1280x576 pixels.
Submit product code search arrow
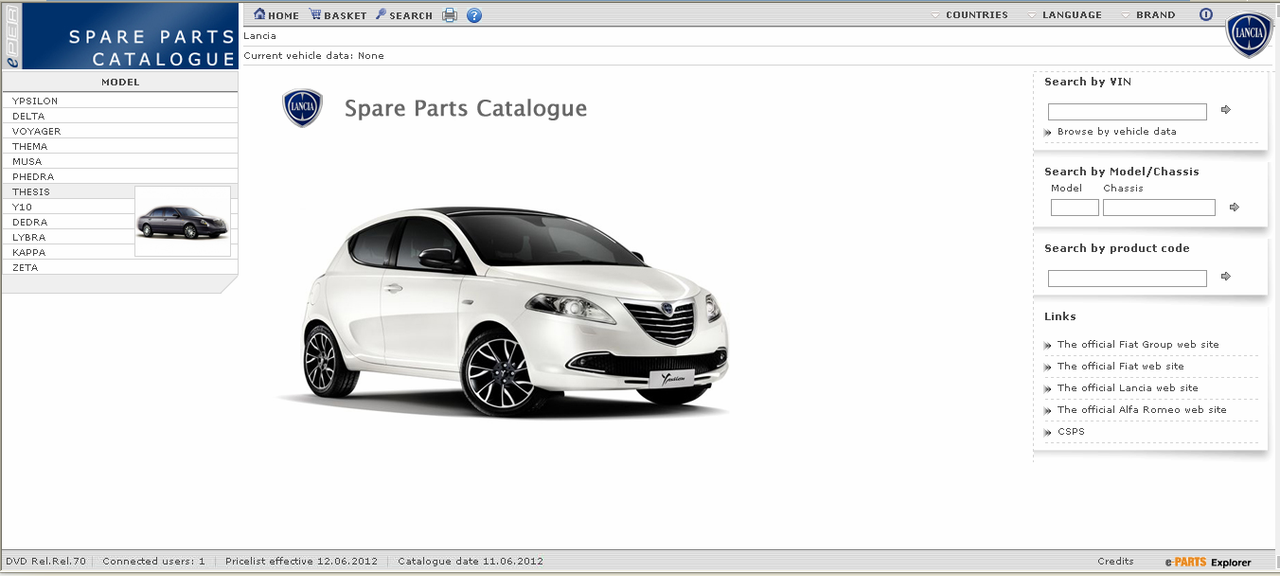(1226, 276)
